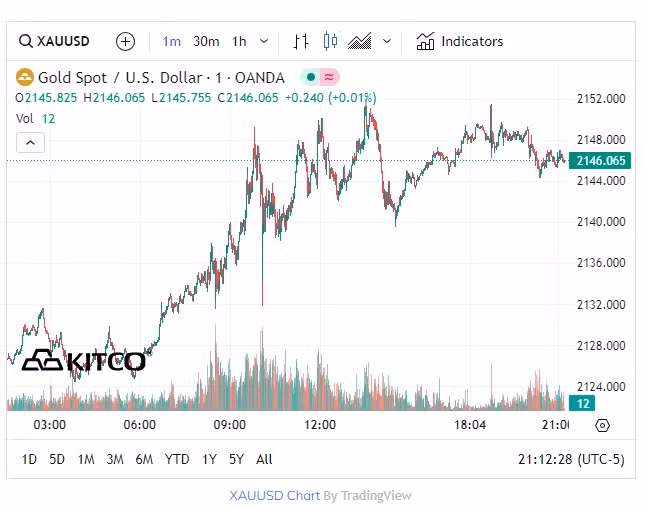Open the Indicators dialog

pyautogui.click(x=460, y=41)
